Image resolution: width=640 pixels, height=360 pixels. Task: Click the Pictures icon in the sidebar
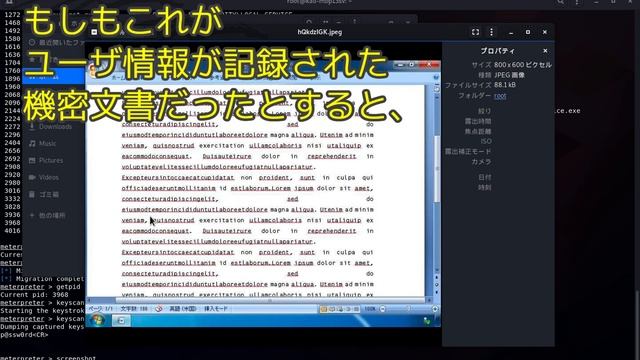(32, 160)
